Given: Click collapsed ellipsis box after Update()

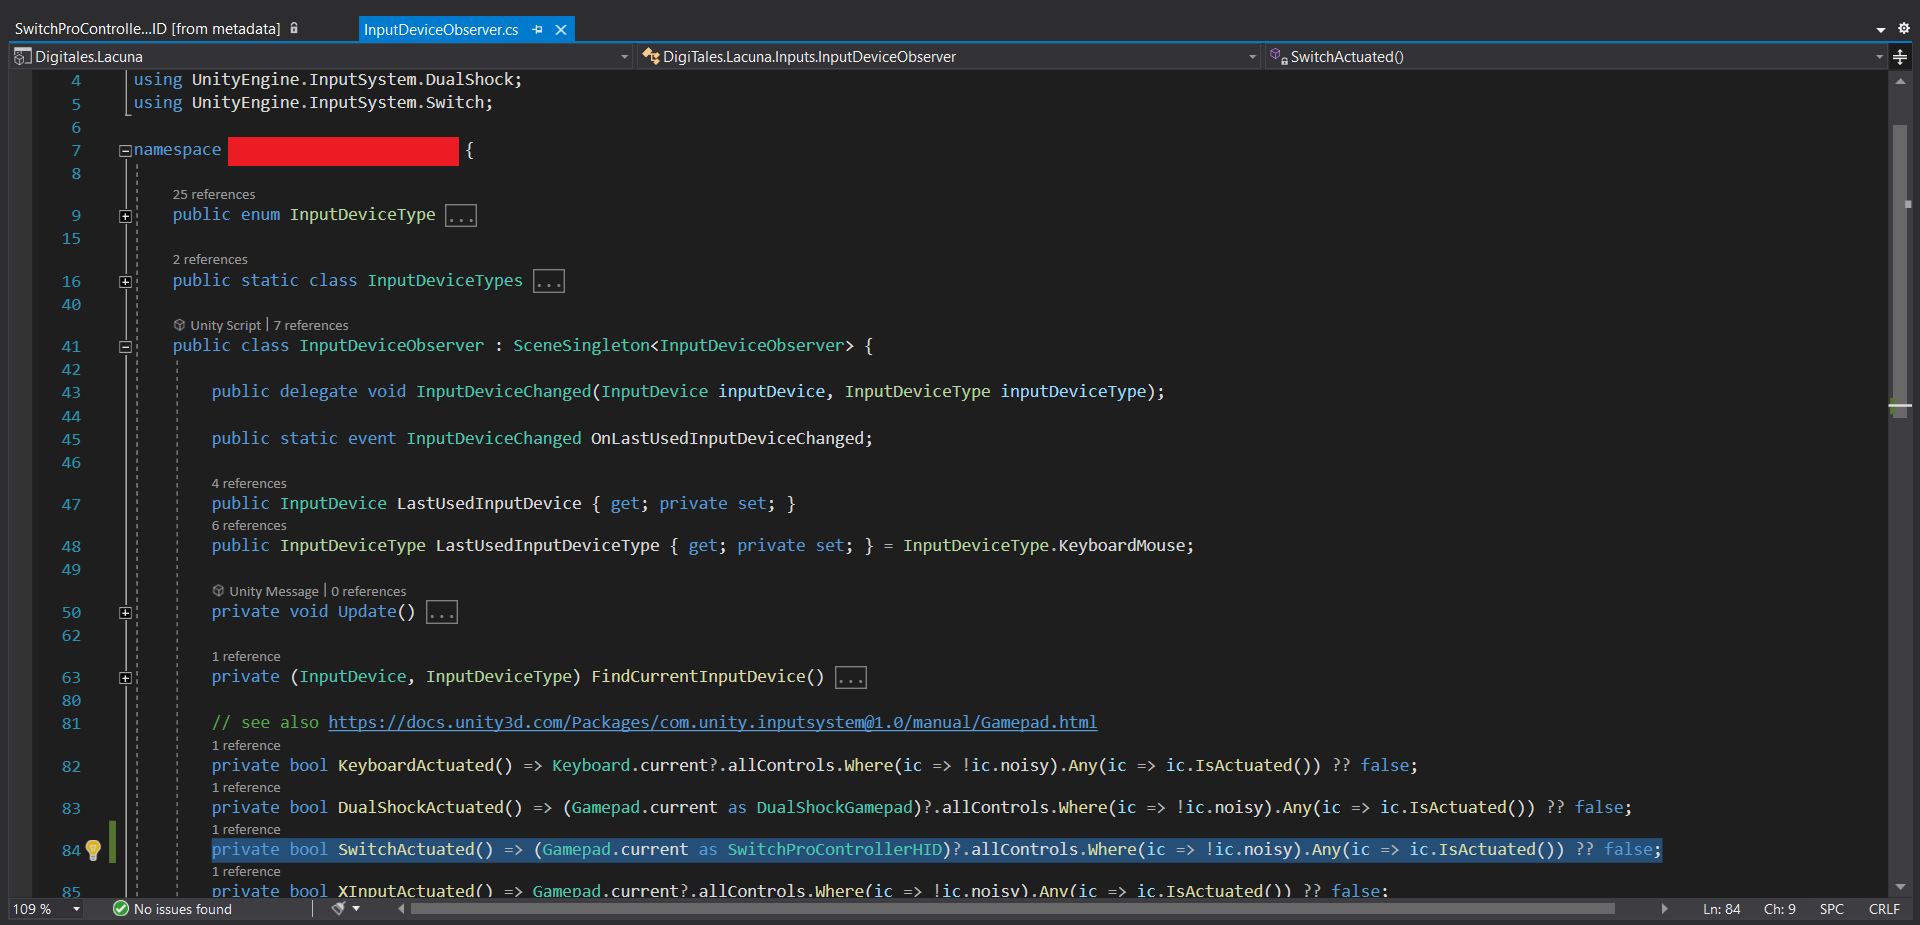Looking at the screenshot, I should (441, 613).
